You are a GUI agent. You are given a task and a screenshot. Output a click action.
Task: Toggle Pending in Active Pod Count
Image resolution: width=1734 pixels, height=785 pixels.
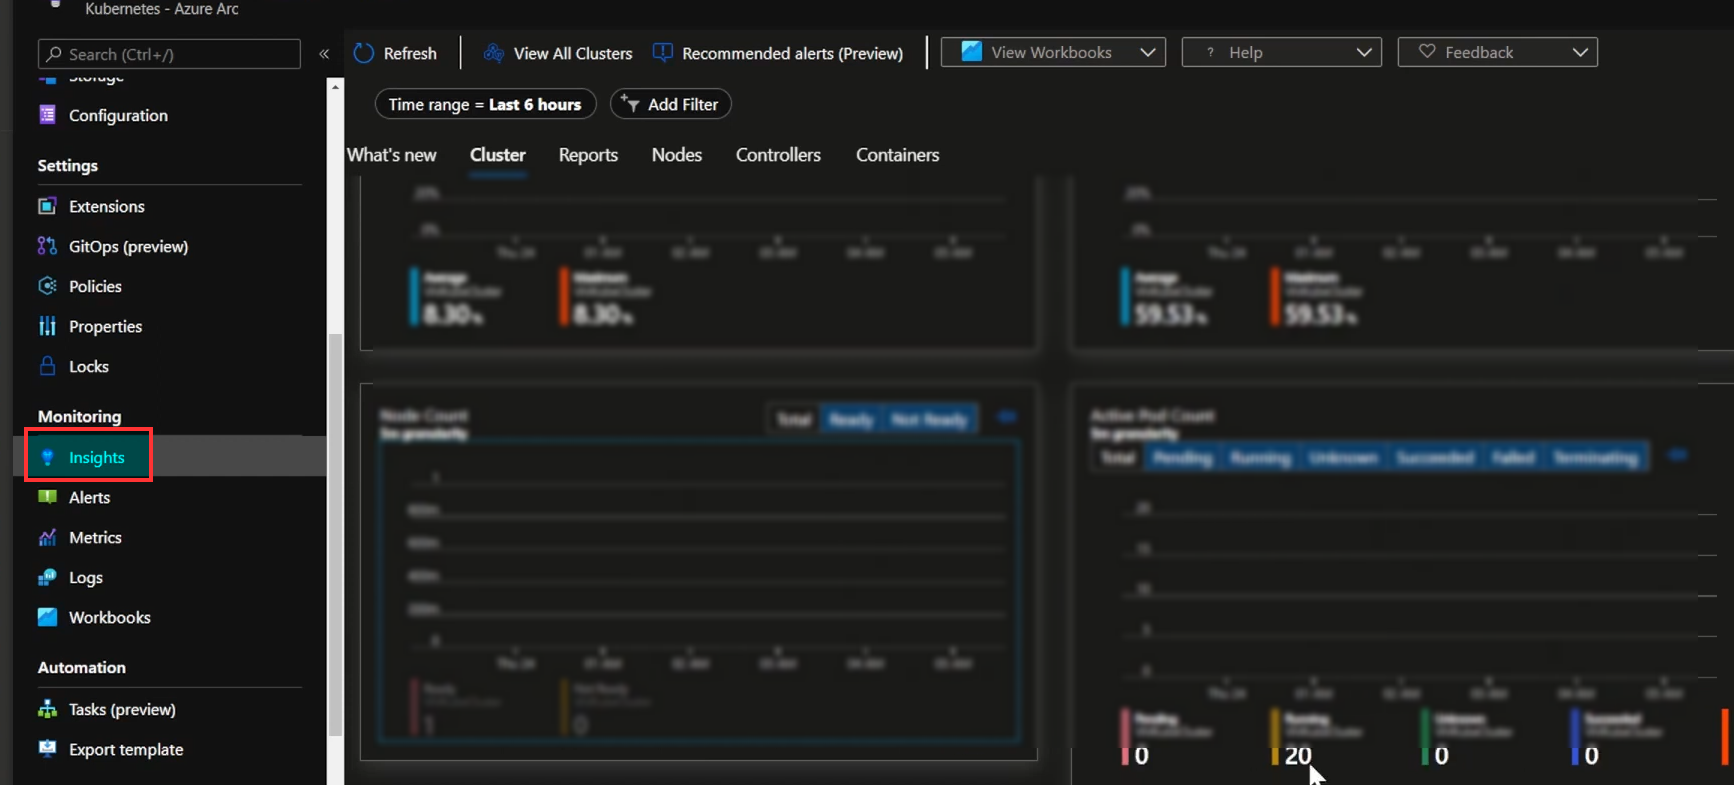tap(1182, 458)
